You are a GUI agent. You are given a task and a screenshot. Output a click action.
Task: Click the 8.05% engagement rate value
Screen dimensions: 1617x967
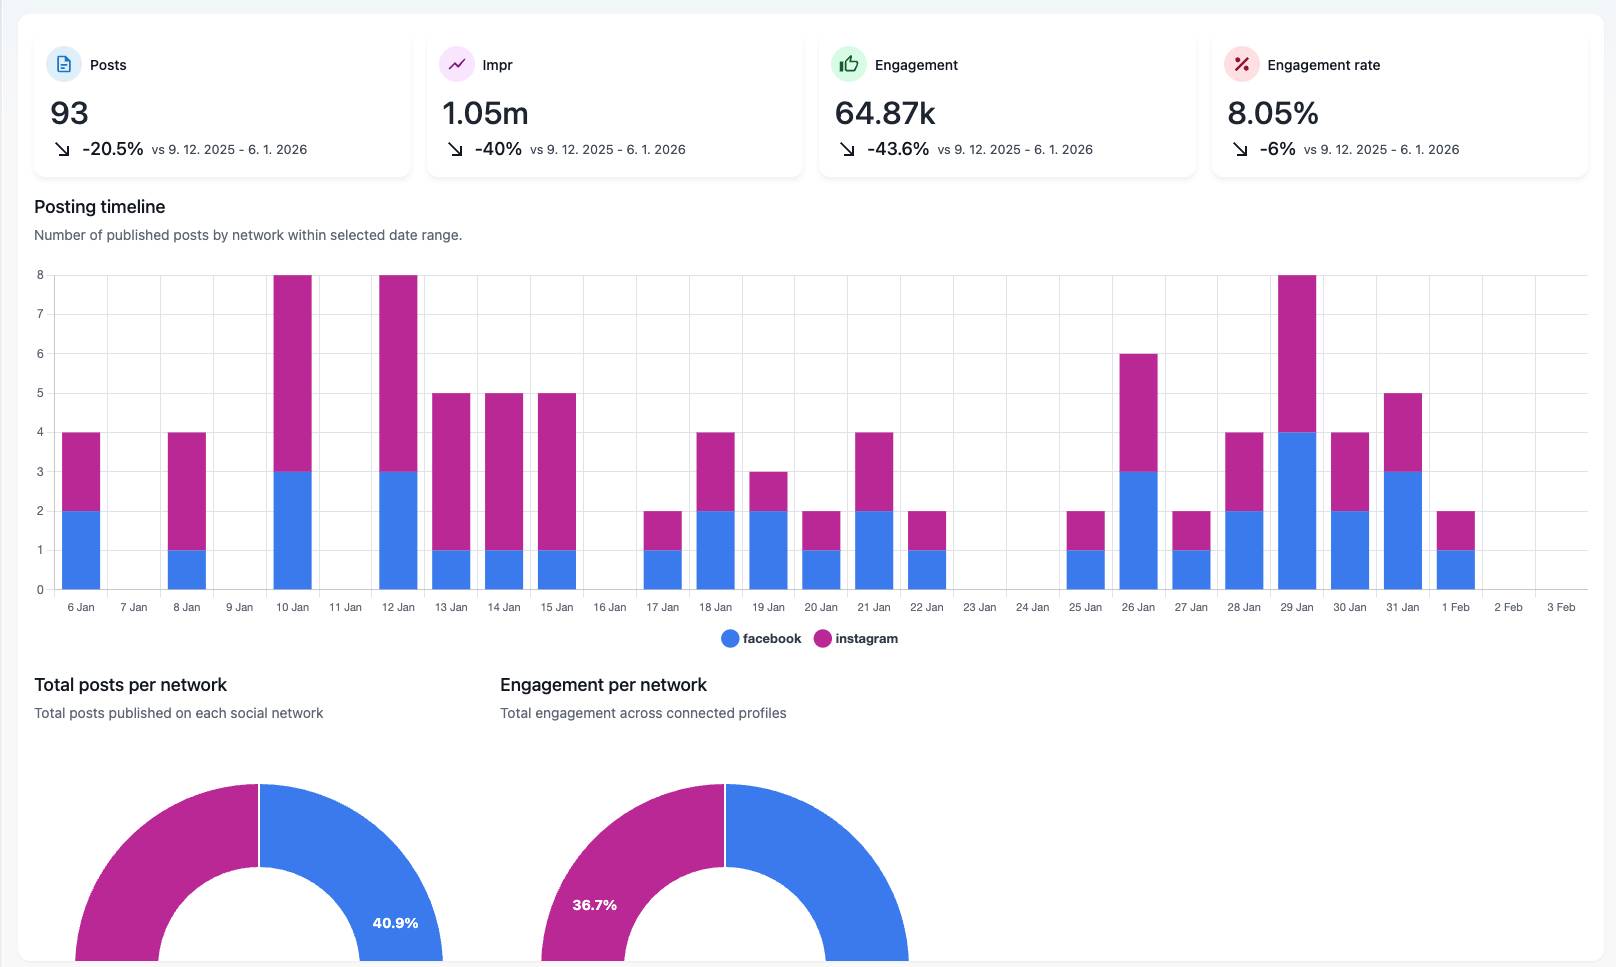[1273, 113]
